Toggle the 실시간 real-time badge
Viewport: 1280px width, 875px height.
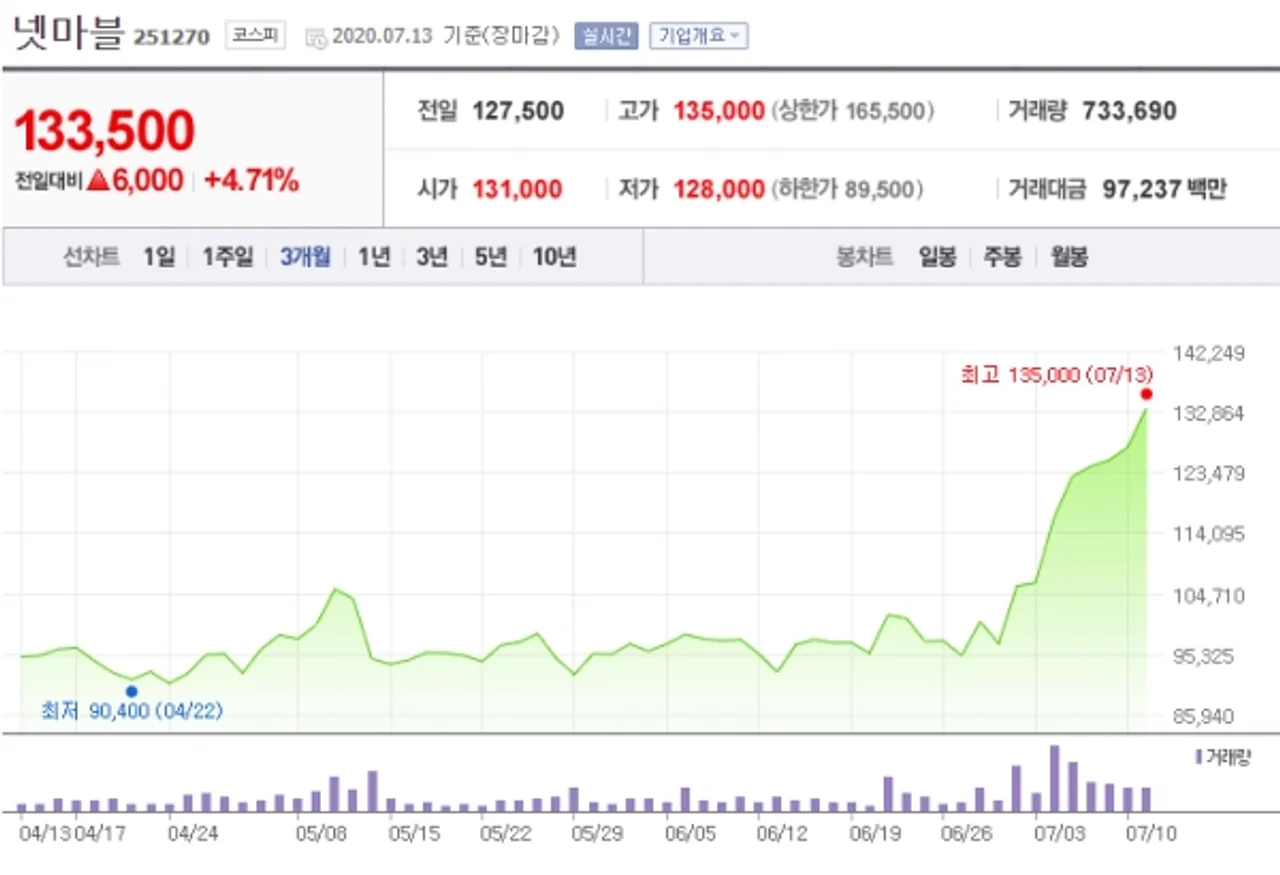(x=605, y=36)
